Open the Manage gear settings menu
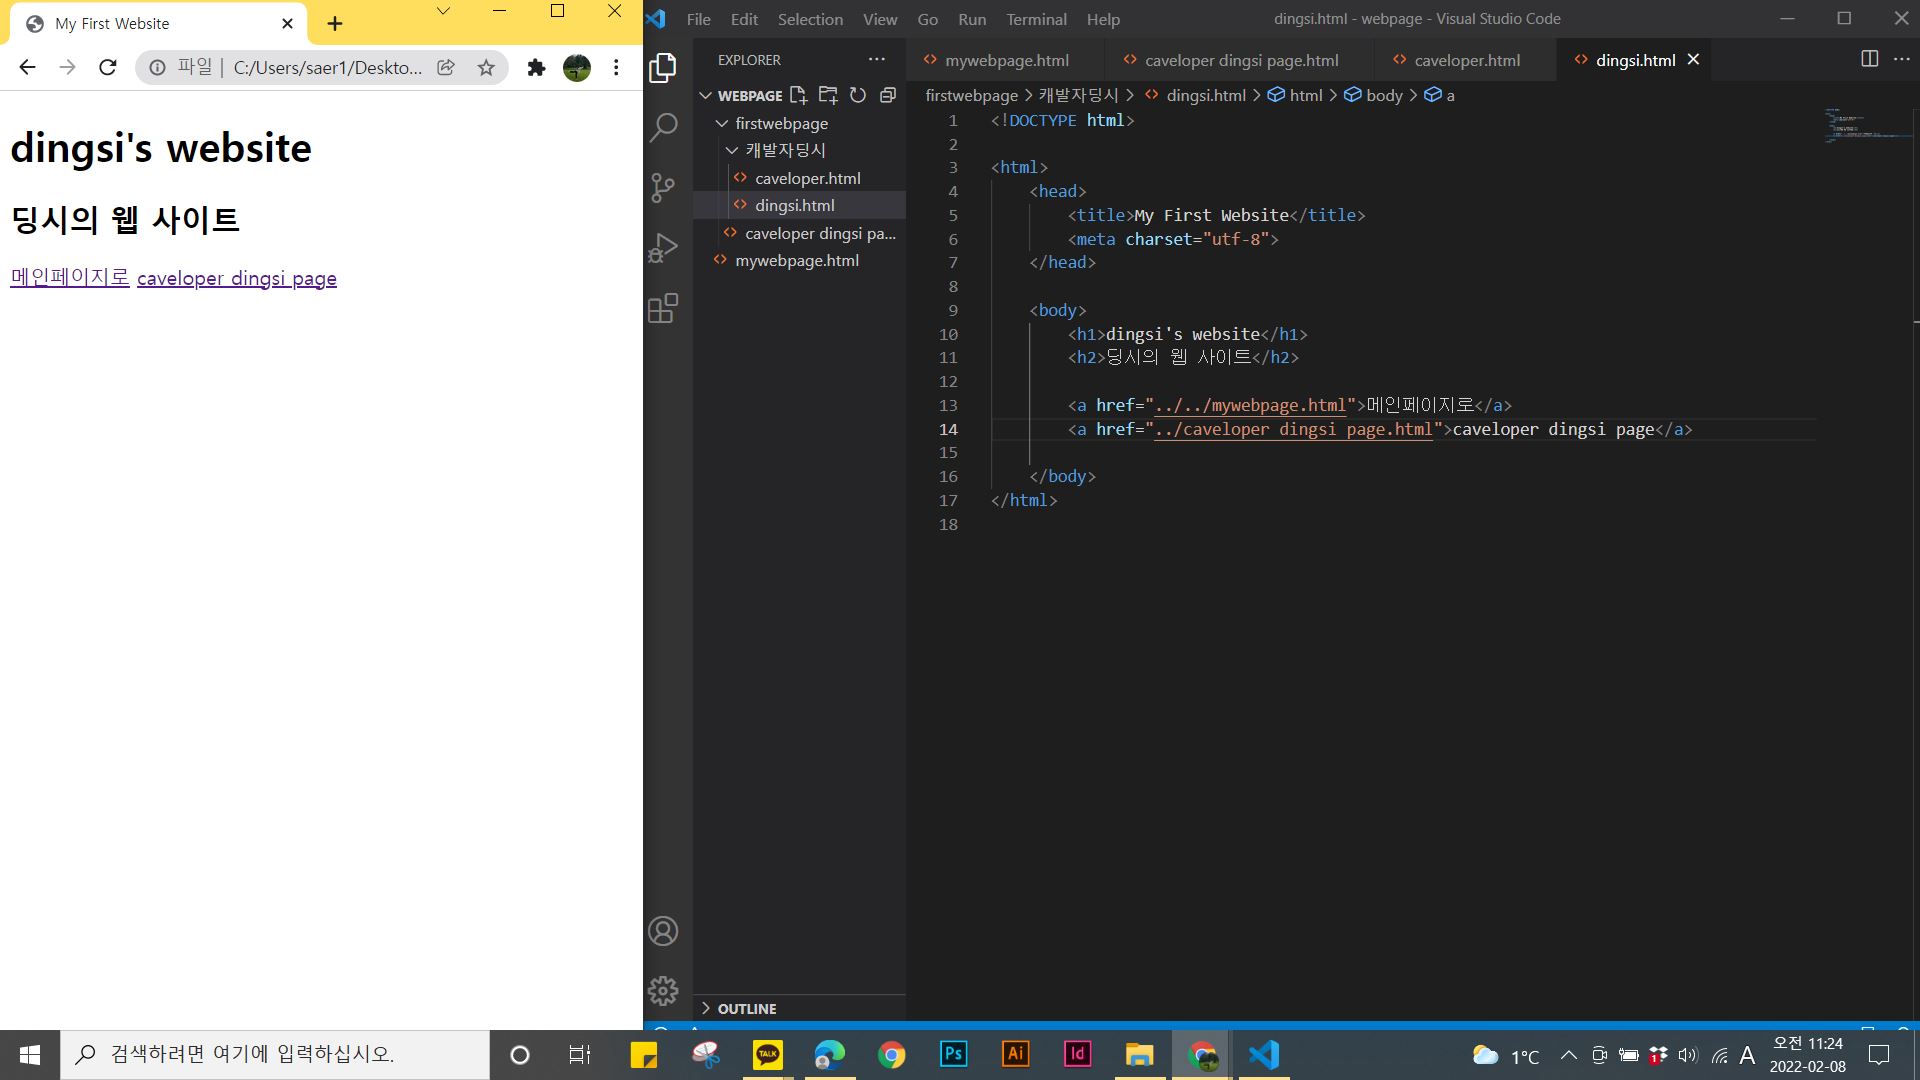This screenshot has height=1080, width=1920. [x=663, y=991]
